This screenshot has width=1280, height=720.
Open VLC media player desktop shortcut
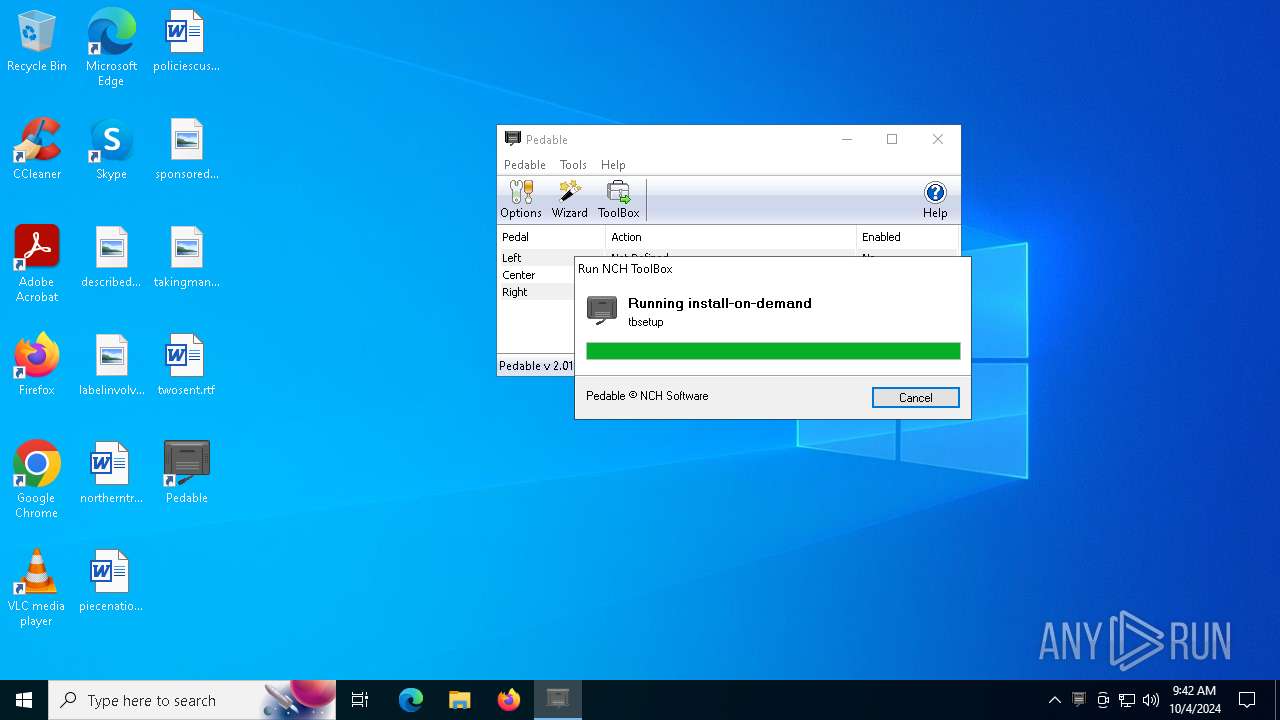coord(37,587)
